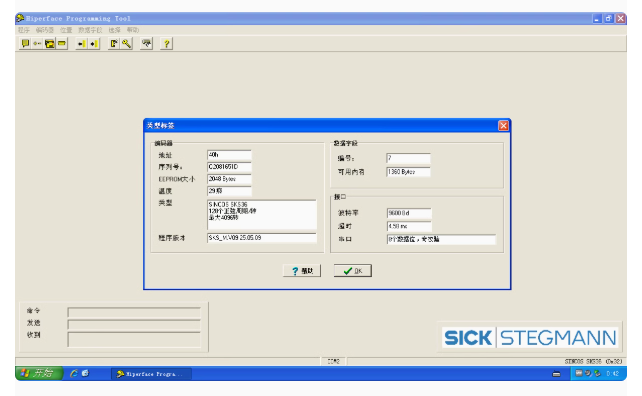
Task: Click the 命令 command field in bottom panel
Action: coord(134,312)
